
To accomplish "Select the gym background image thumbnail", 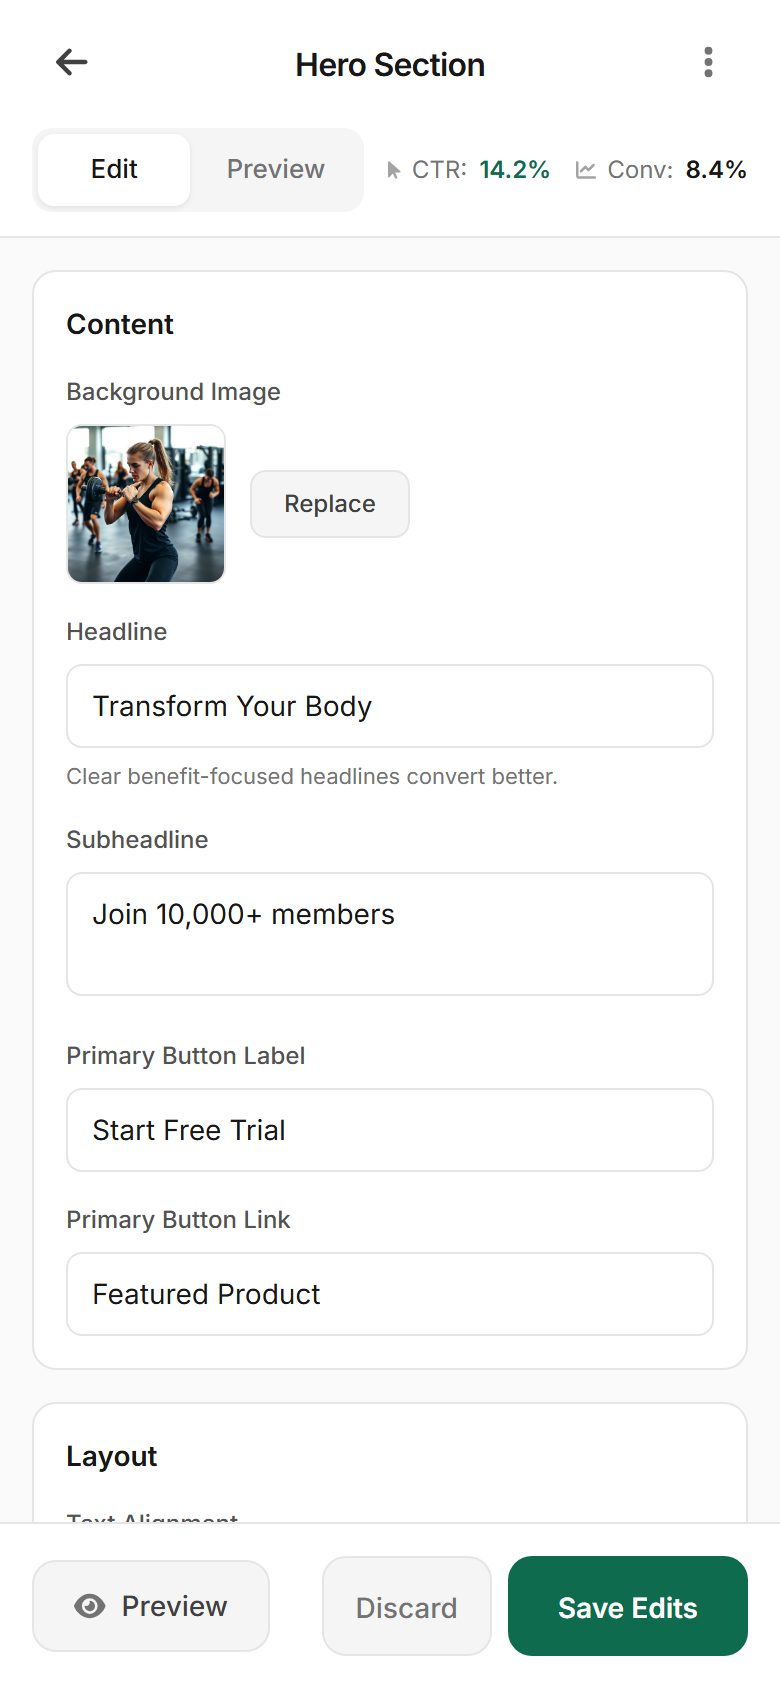I will (x=146, y=504).
